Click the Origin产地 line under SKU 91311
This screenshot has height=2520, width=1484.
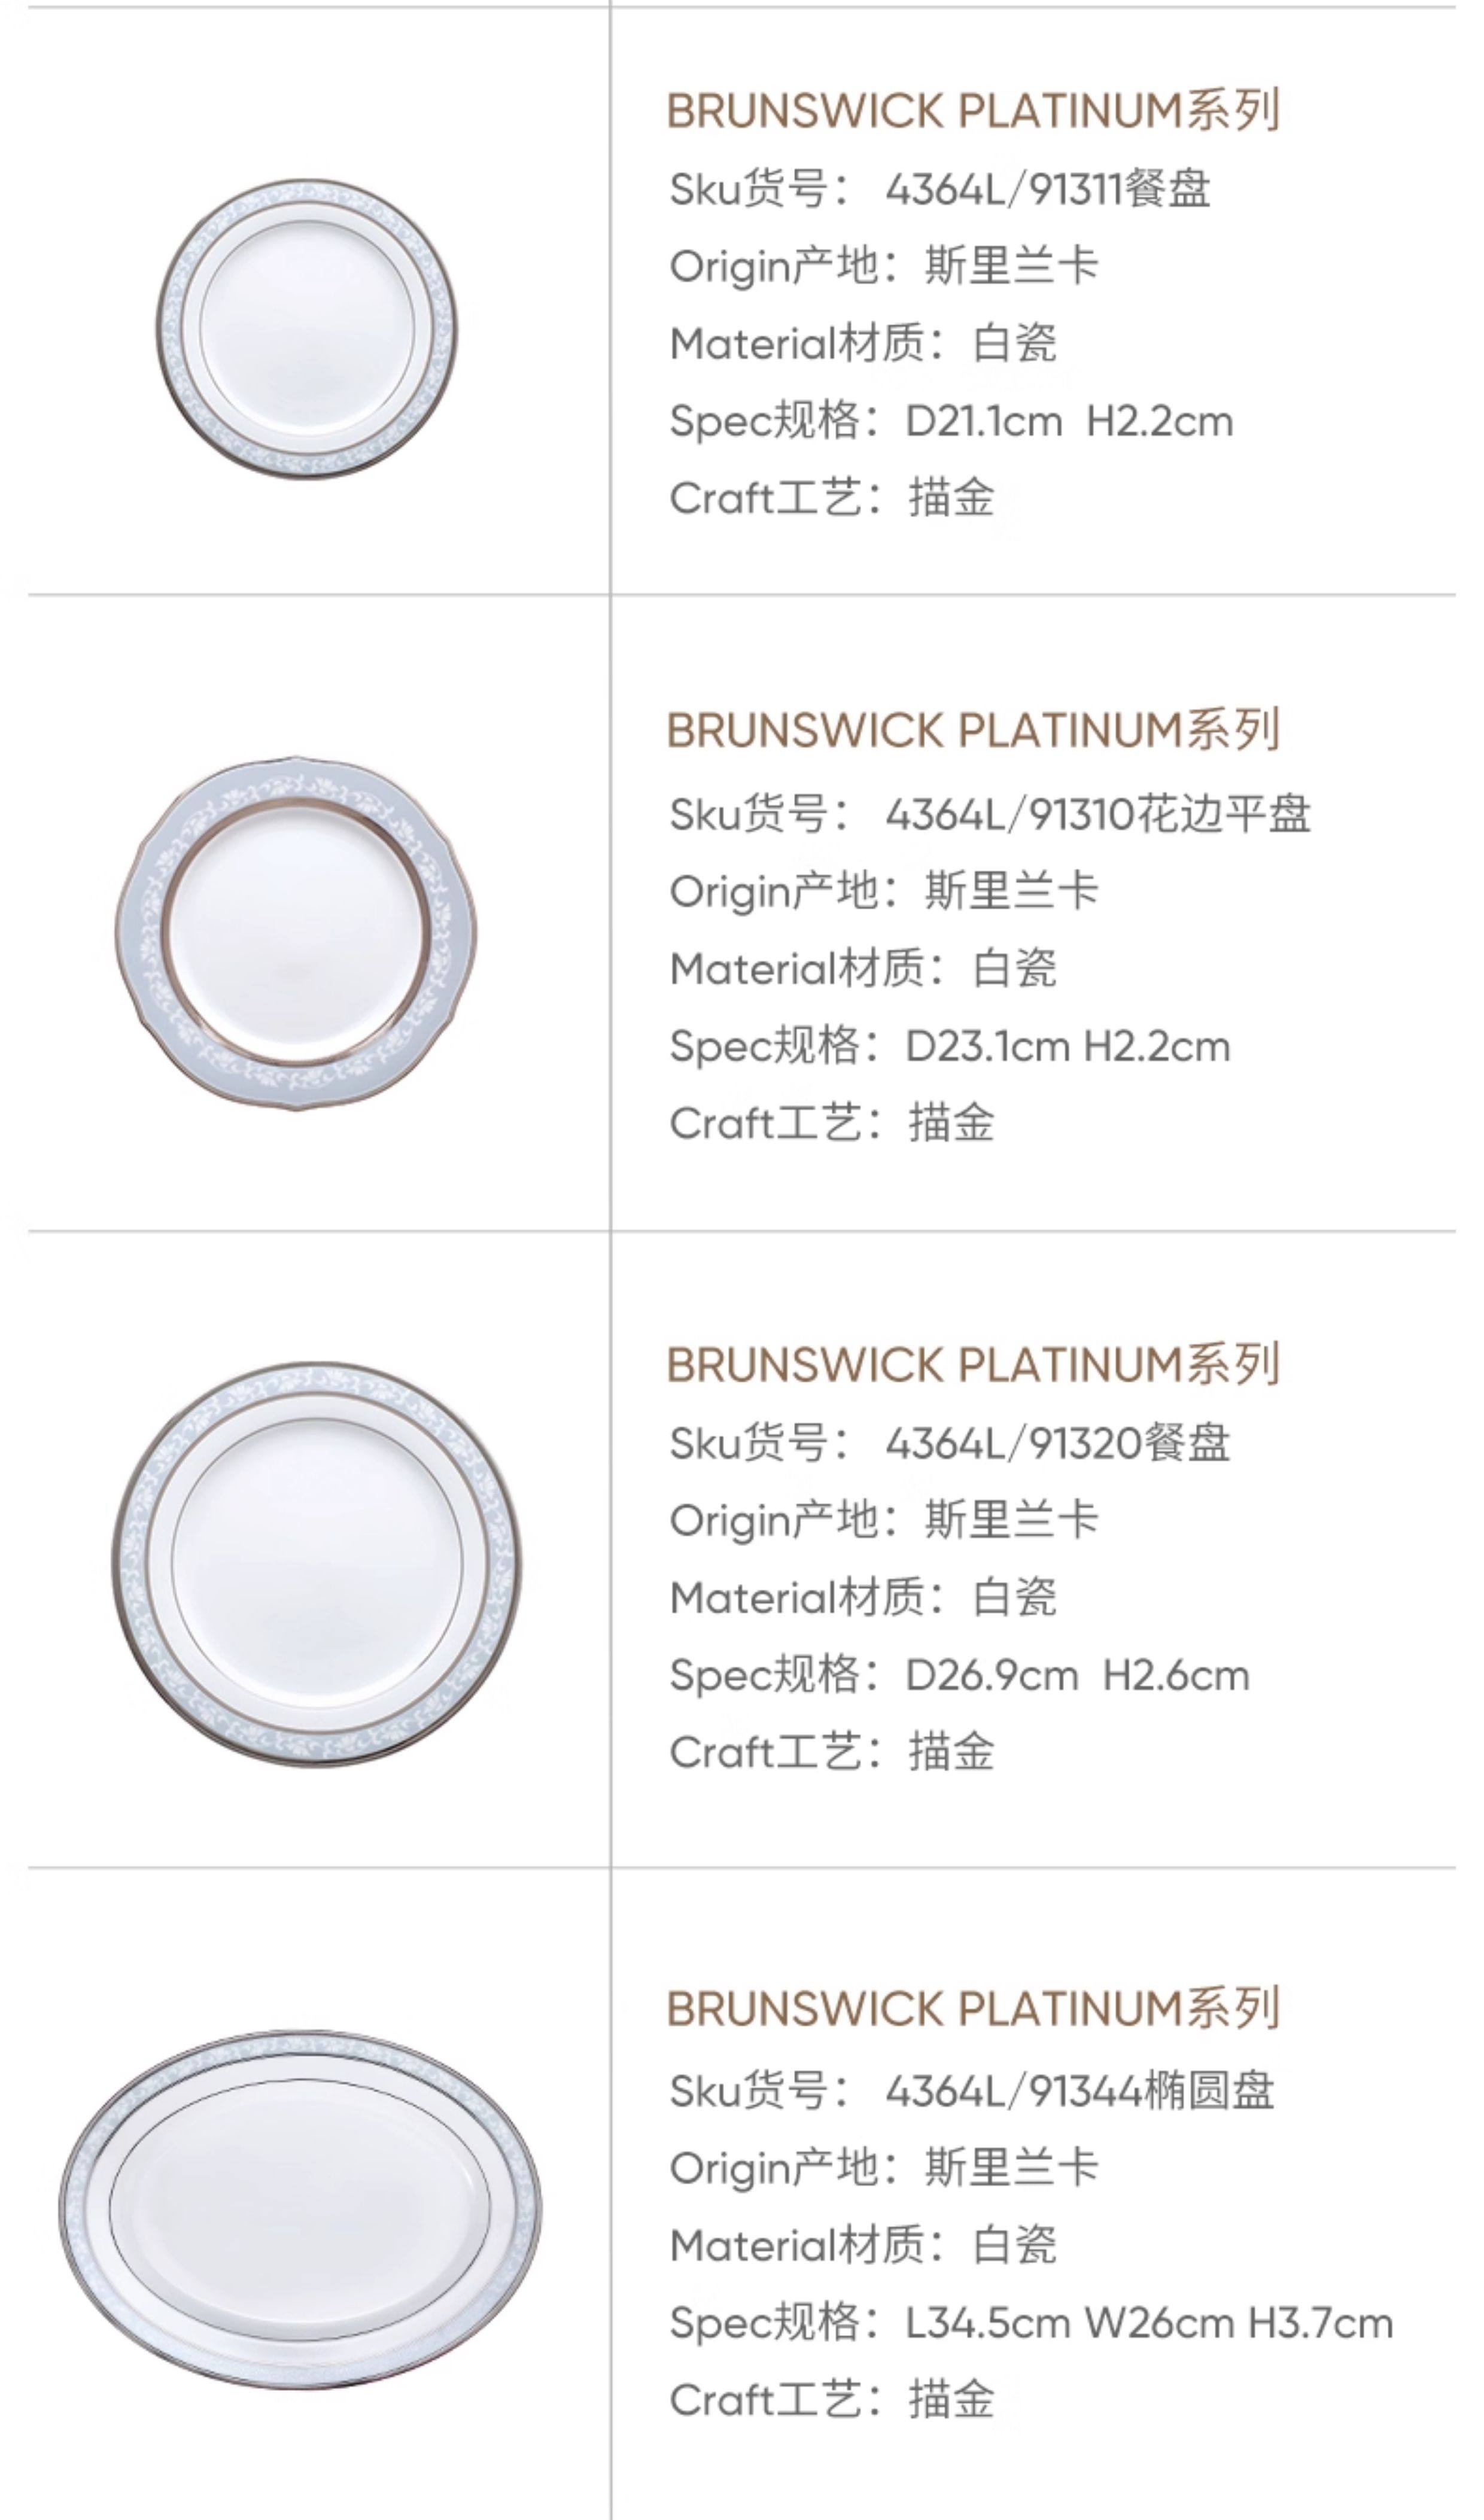(884, 266)
